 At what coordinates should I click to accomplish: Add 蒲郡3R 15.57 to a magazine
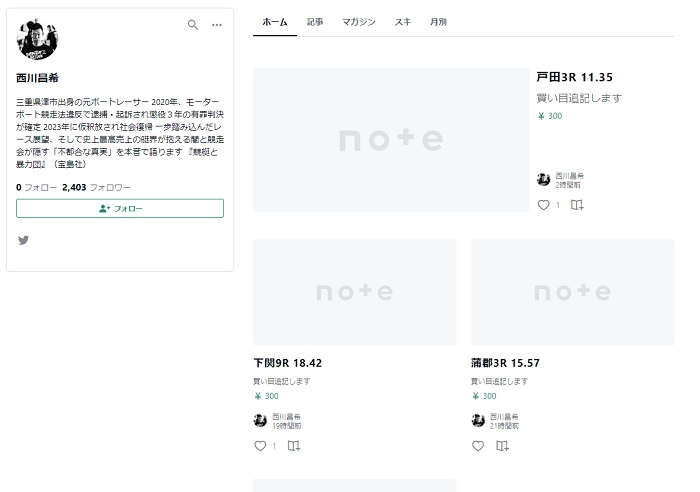point(511,446)
